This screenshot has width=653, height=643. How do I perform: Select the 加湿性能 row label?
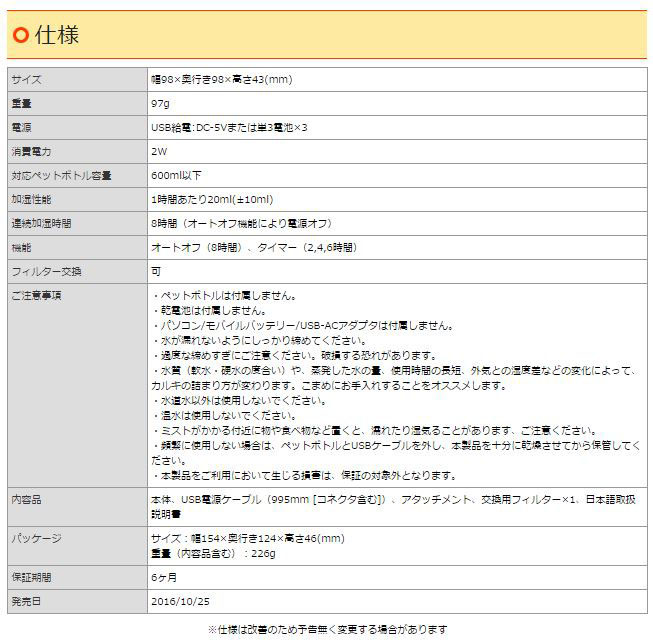pos(32,199)
